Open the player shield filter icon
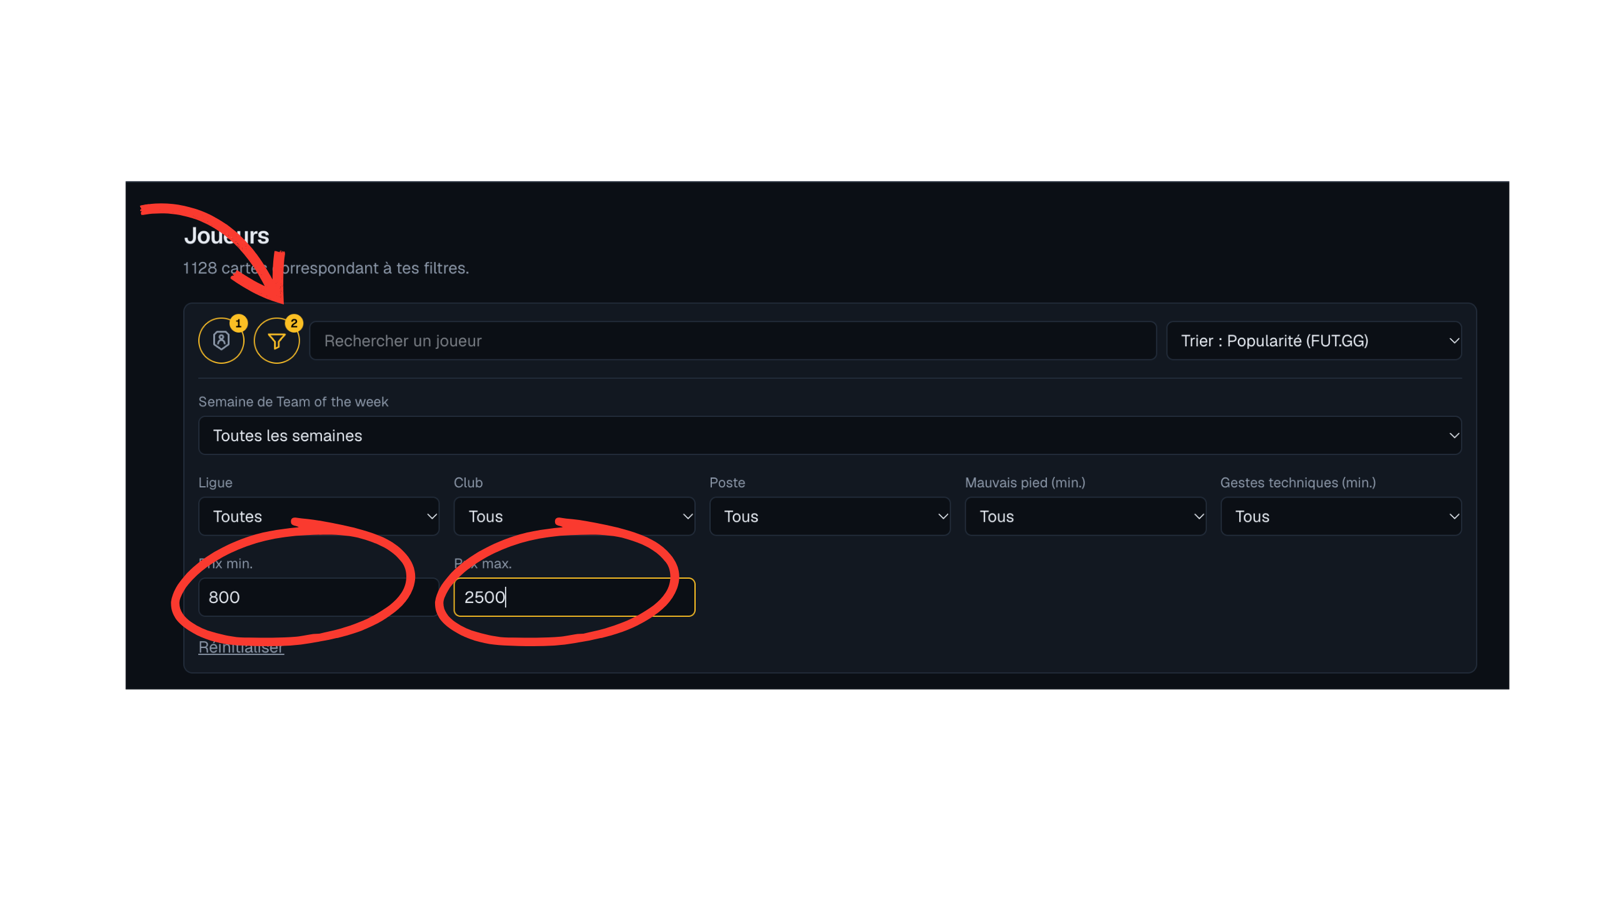The image size is (1600, 900). (x=221, y=341)
